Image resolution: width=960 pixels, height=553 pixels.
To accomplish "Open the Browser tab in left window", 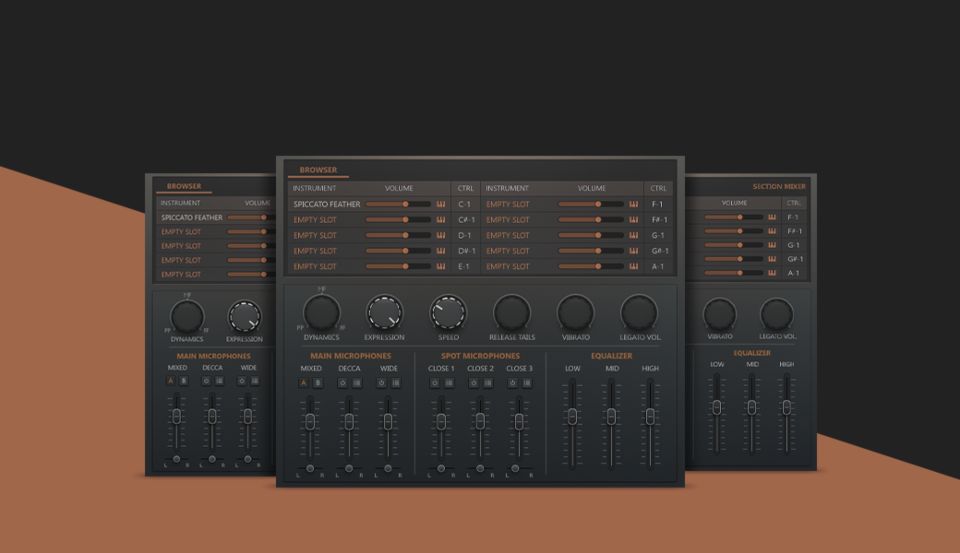I will 184,186.
